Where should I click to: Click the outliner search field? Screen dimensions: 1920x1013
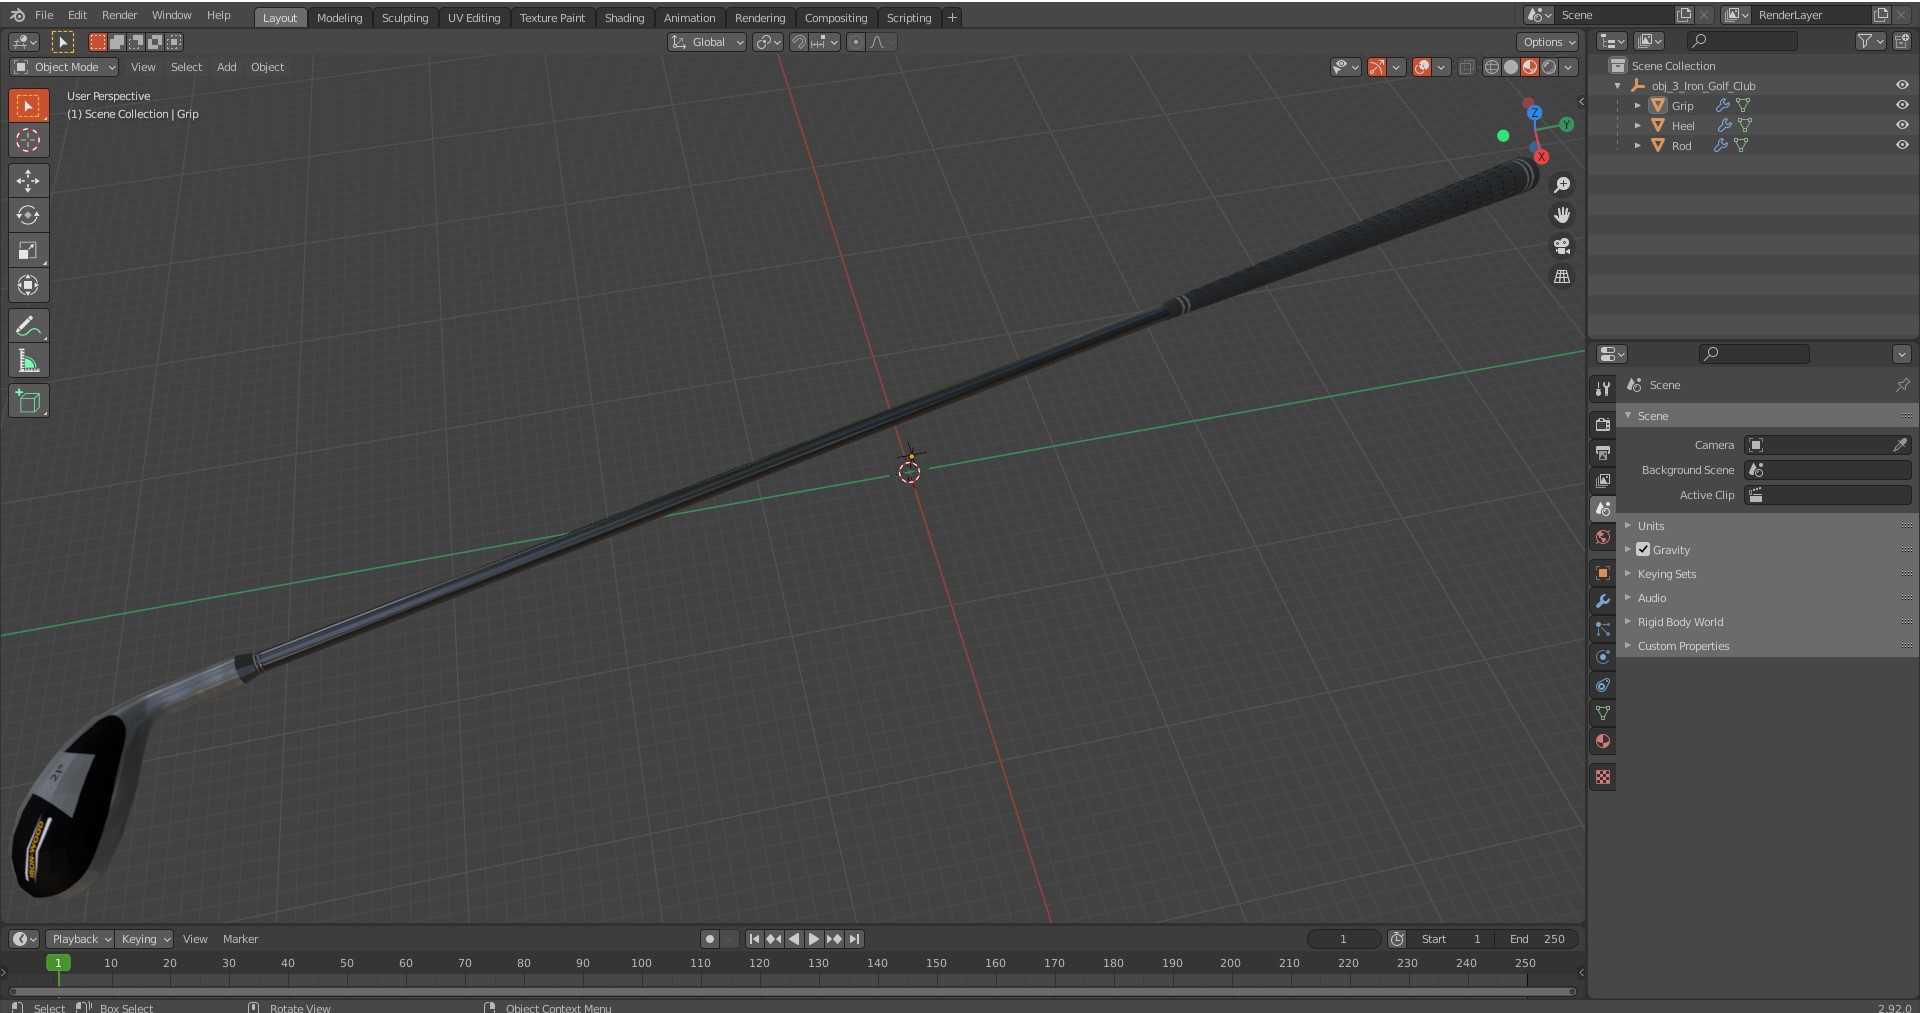point(1742,41)
